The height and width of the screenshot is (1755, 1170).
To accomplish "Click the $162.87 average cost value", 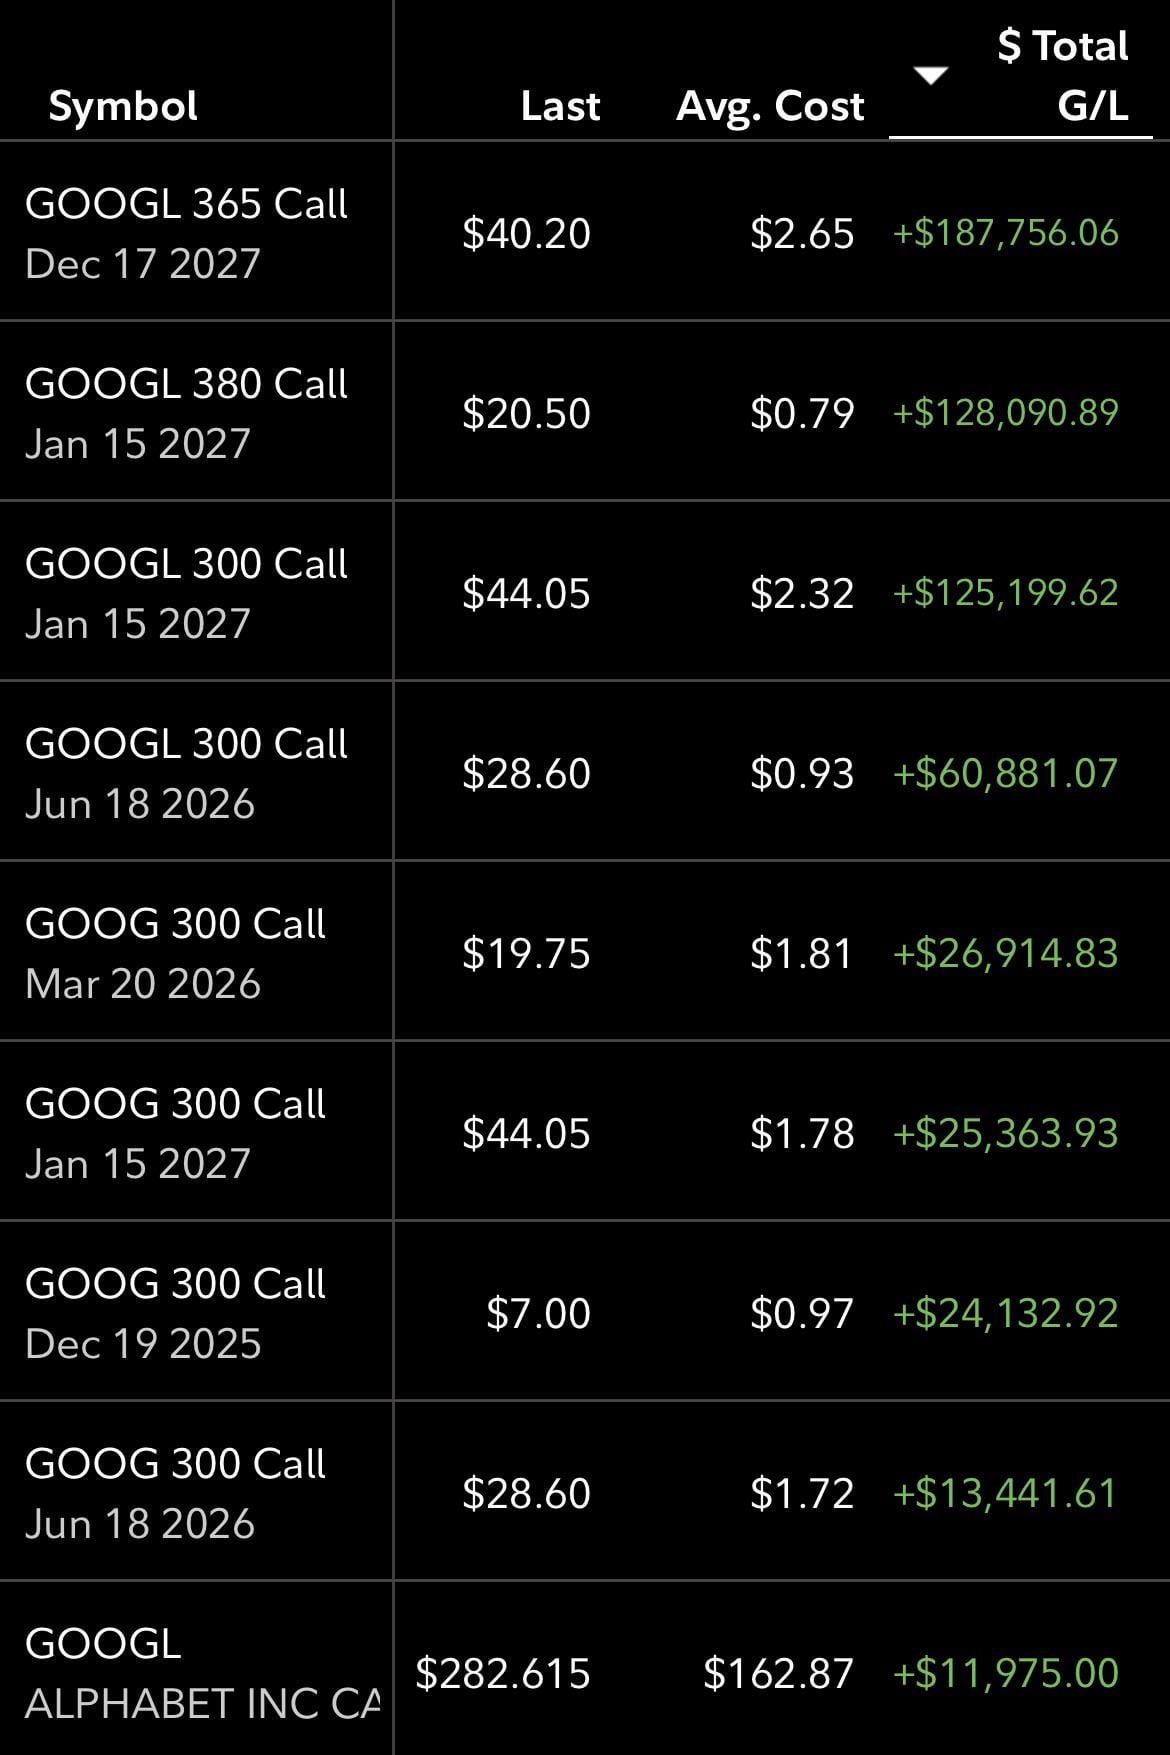I will click(778, 1673).
